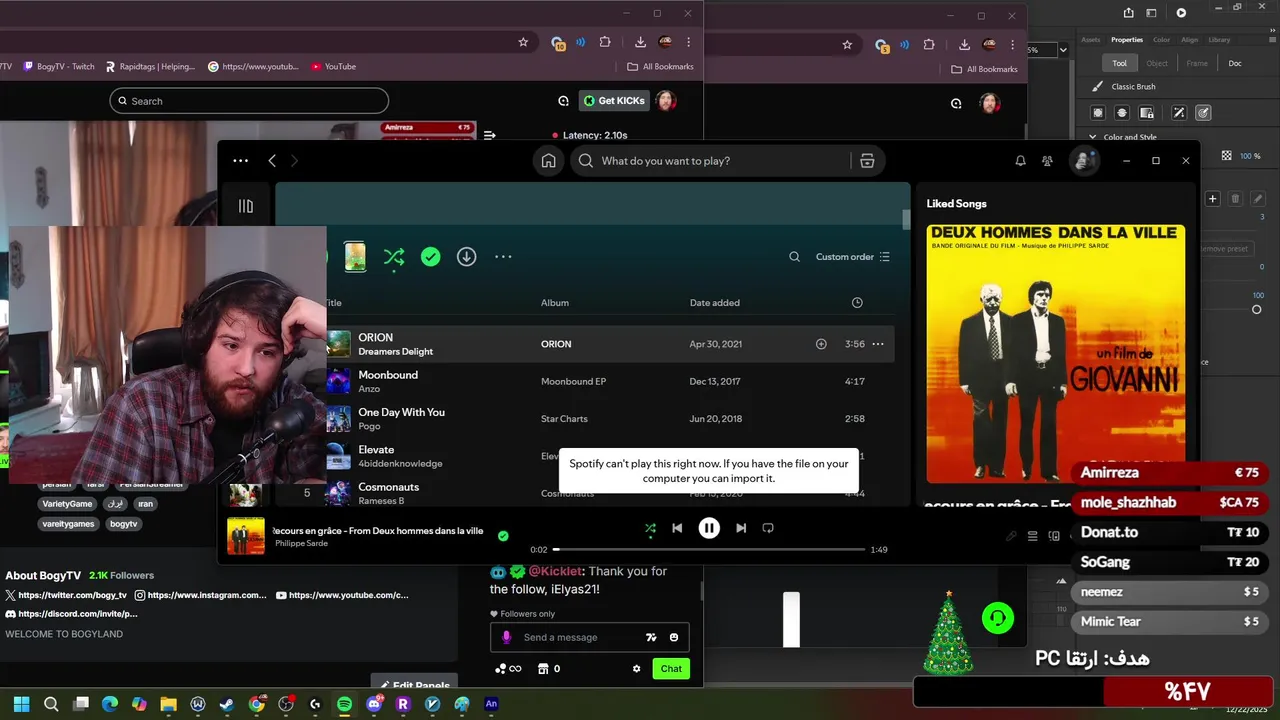Open the Custom order sort dropdown

(852, 257)
